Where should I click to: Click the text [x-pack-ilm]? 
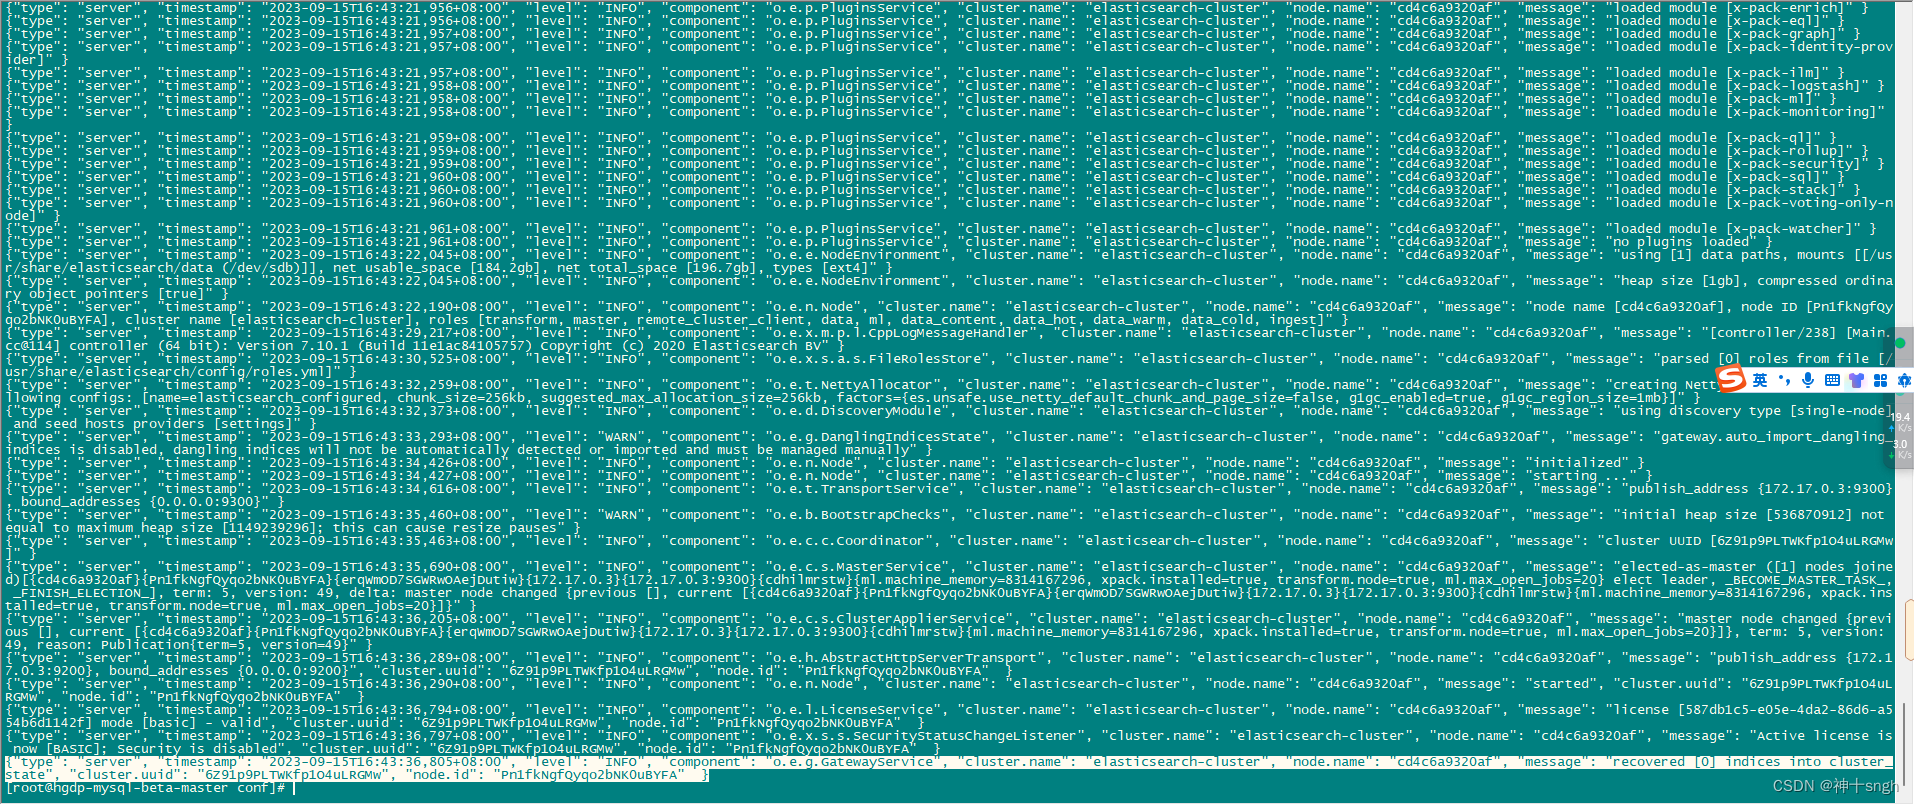pos(1776,73)
